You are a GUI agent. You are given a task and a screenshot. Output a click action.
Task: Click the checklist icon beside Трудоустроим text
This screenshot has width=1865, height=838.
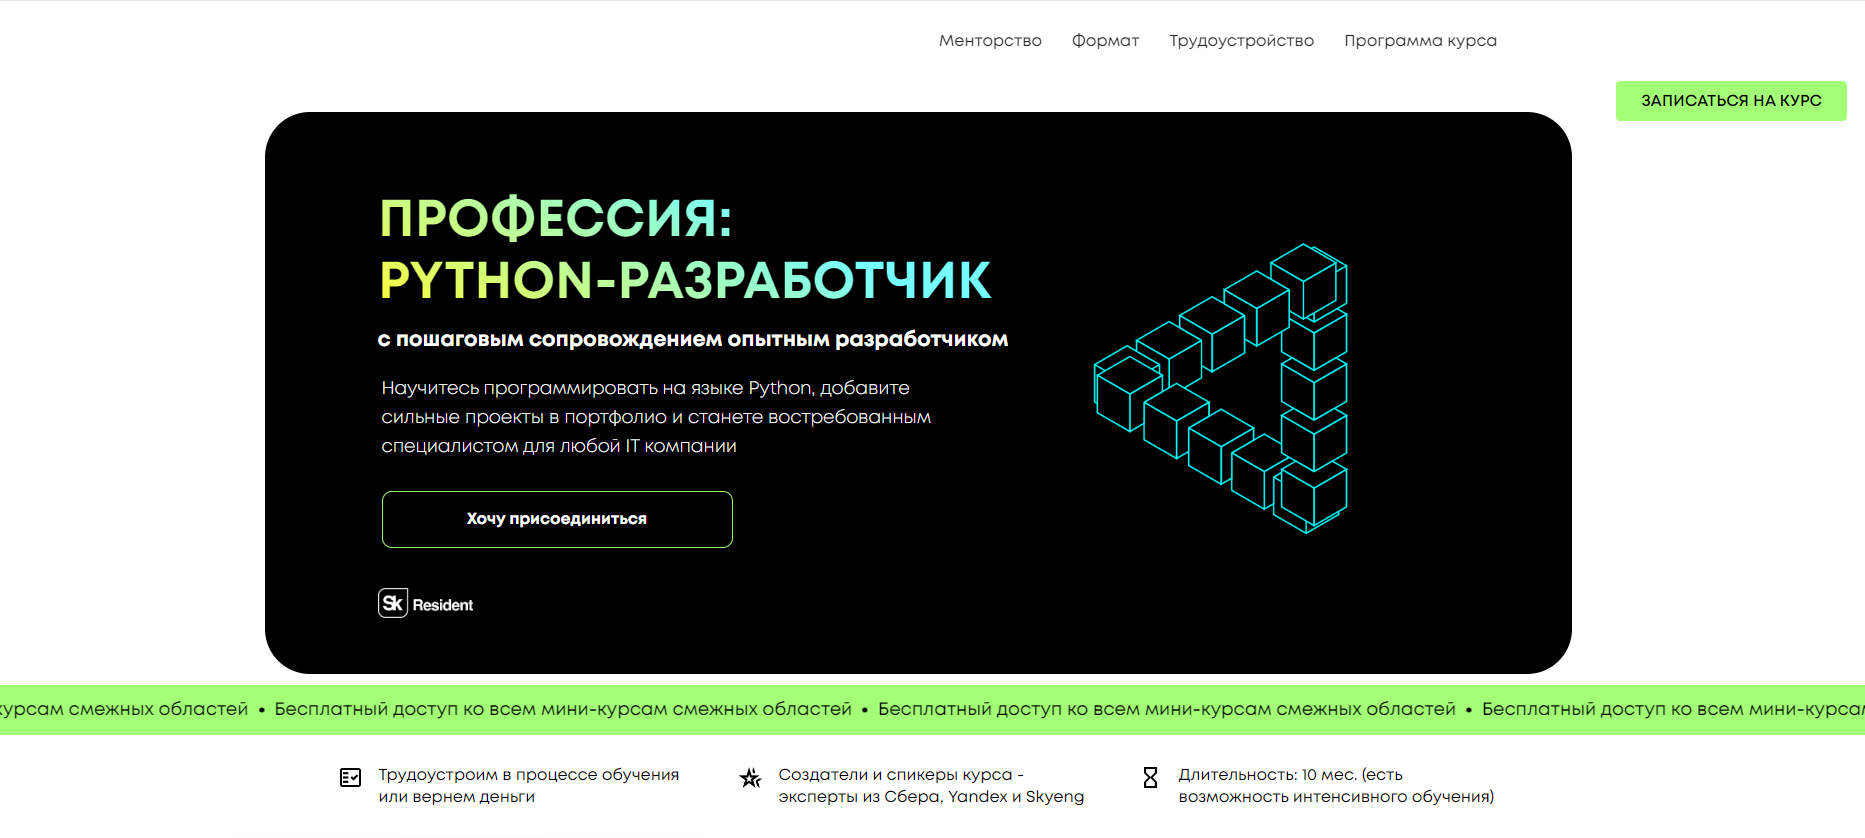click(350, 777)
